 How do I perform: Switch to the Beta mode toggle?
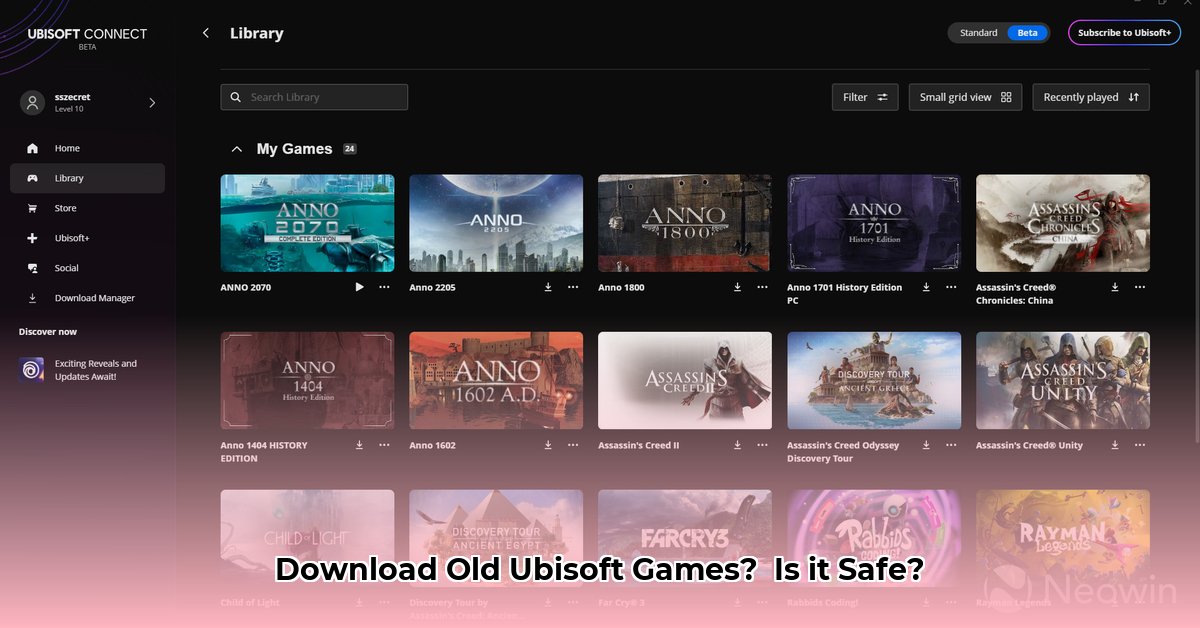click(1028, 32)
